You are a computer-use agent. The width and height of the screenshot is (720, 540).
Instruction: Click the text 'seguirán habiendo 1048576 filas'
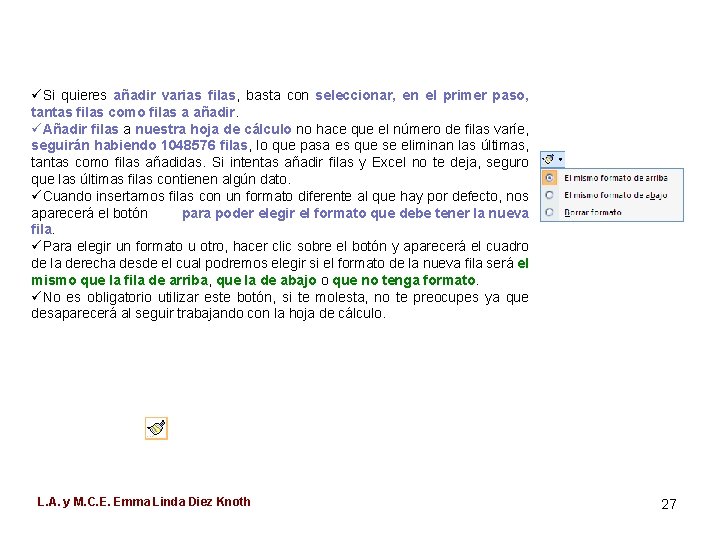tap(140, 145)
